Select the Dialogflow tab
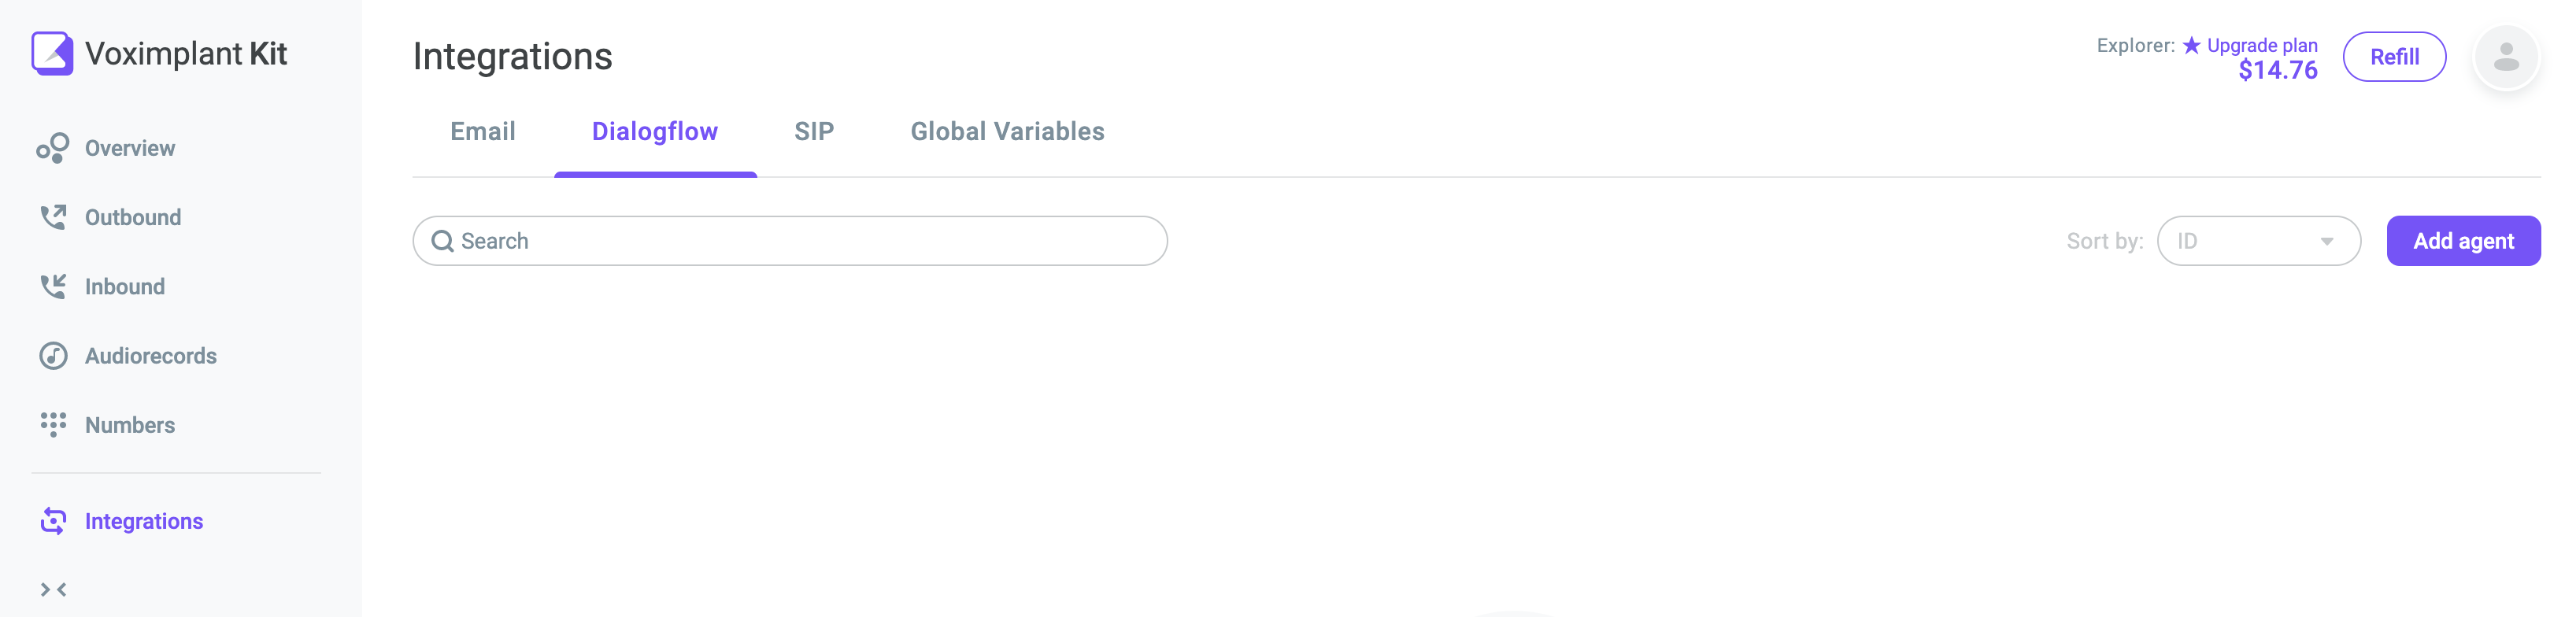 [x=655, y=131]
